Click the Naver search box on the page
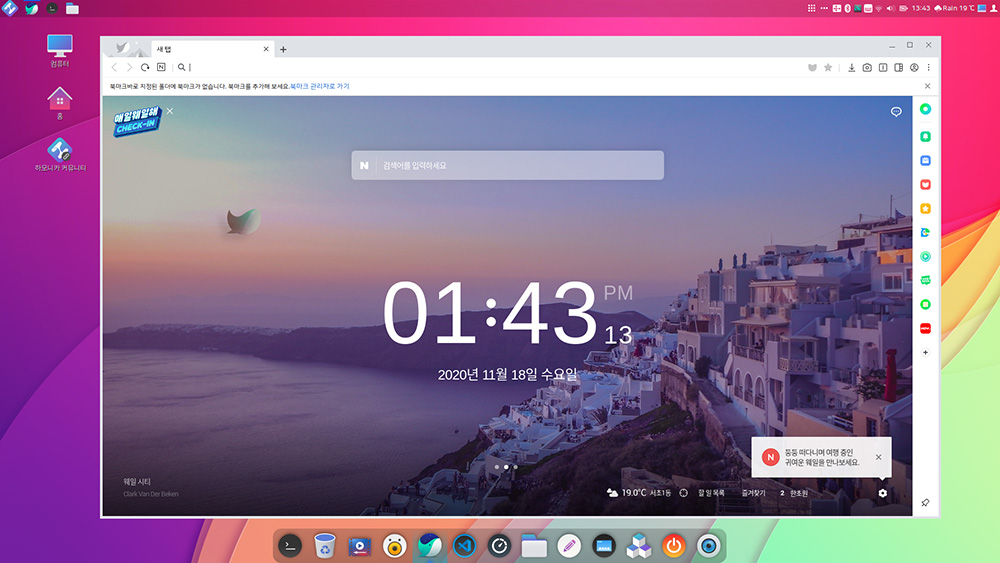The width and height of the screenshot is (1000, 563). [508, 165]
